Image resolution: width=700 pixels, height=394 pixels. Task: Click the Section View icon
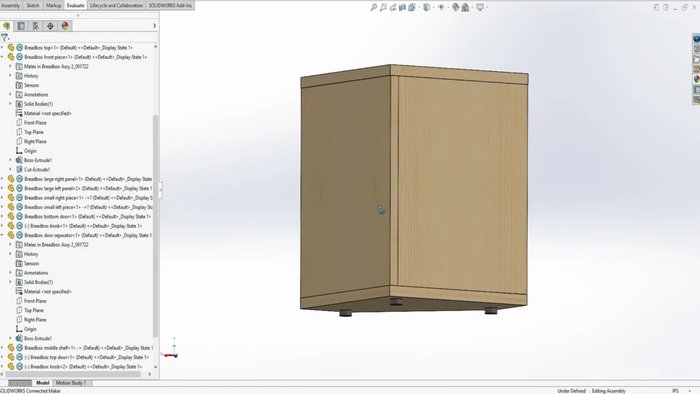(x=402, y=7)
